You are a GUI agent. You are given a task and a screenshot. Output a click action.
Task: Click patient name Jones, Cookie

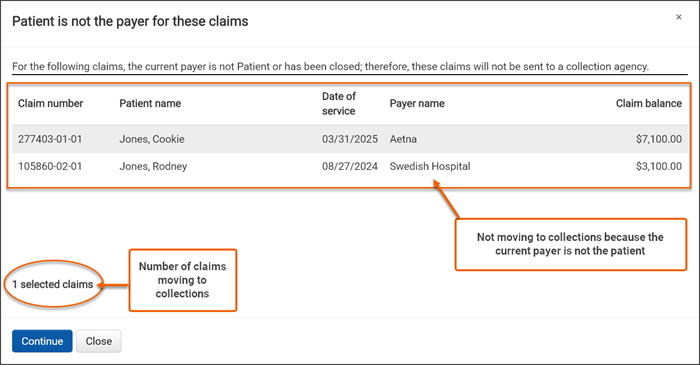pyautogui.click(x=152, y=139)
